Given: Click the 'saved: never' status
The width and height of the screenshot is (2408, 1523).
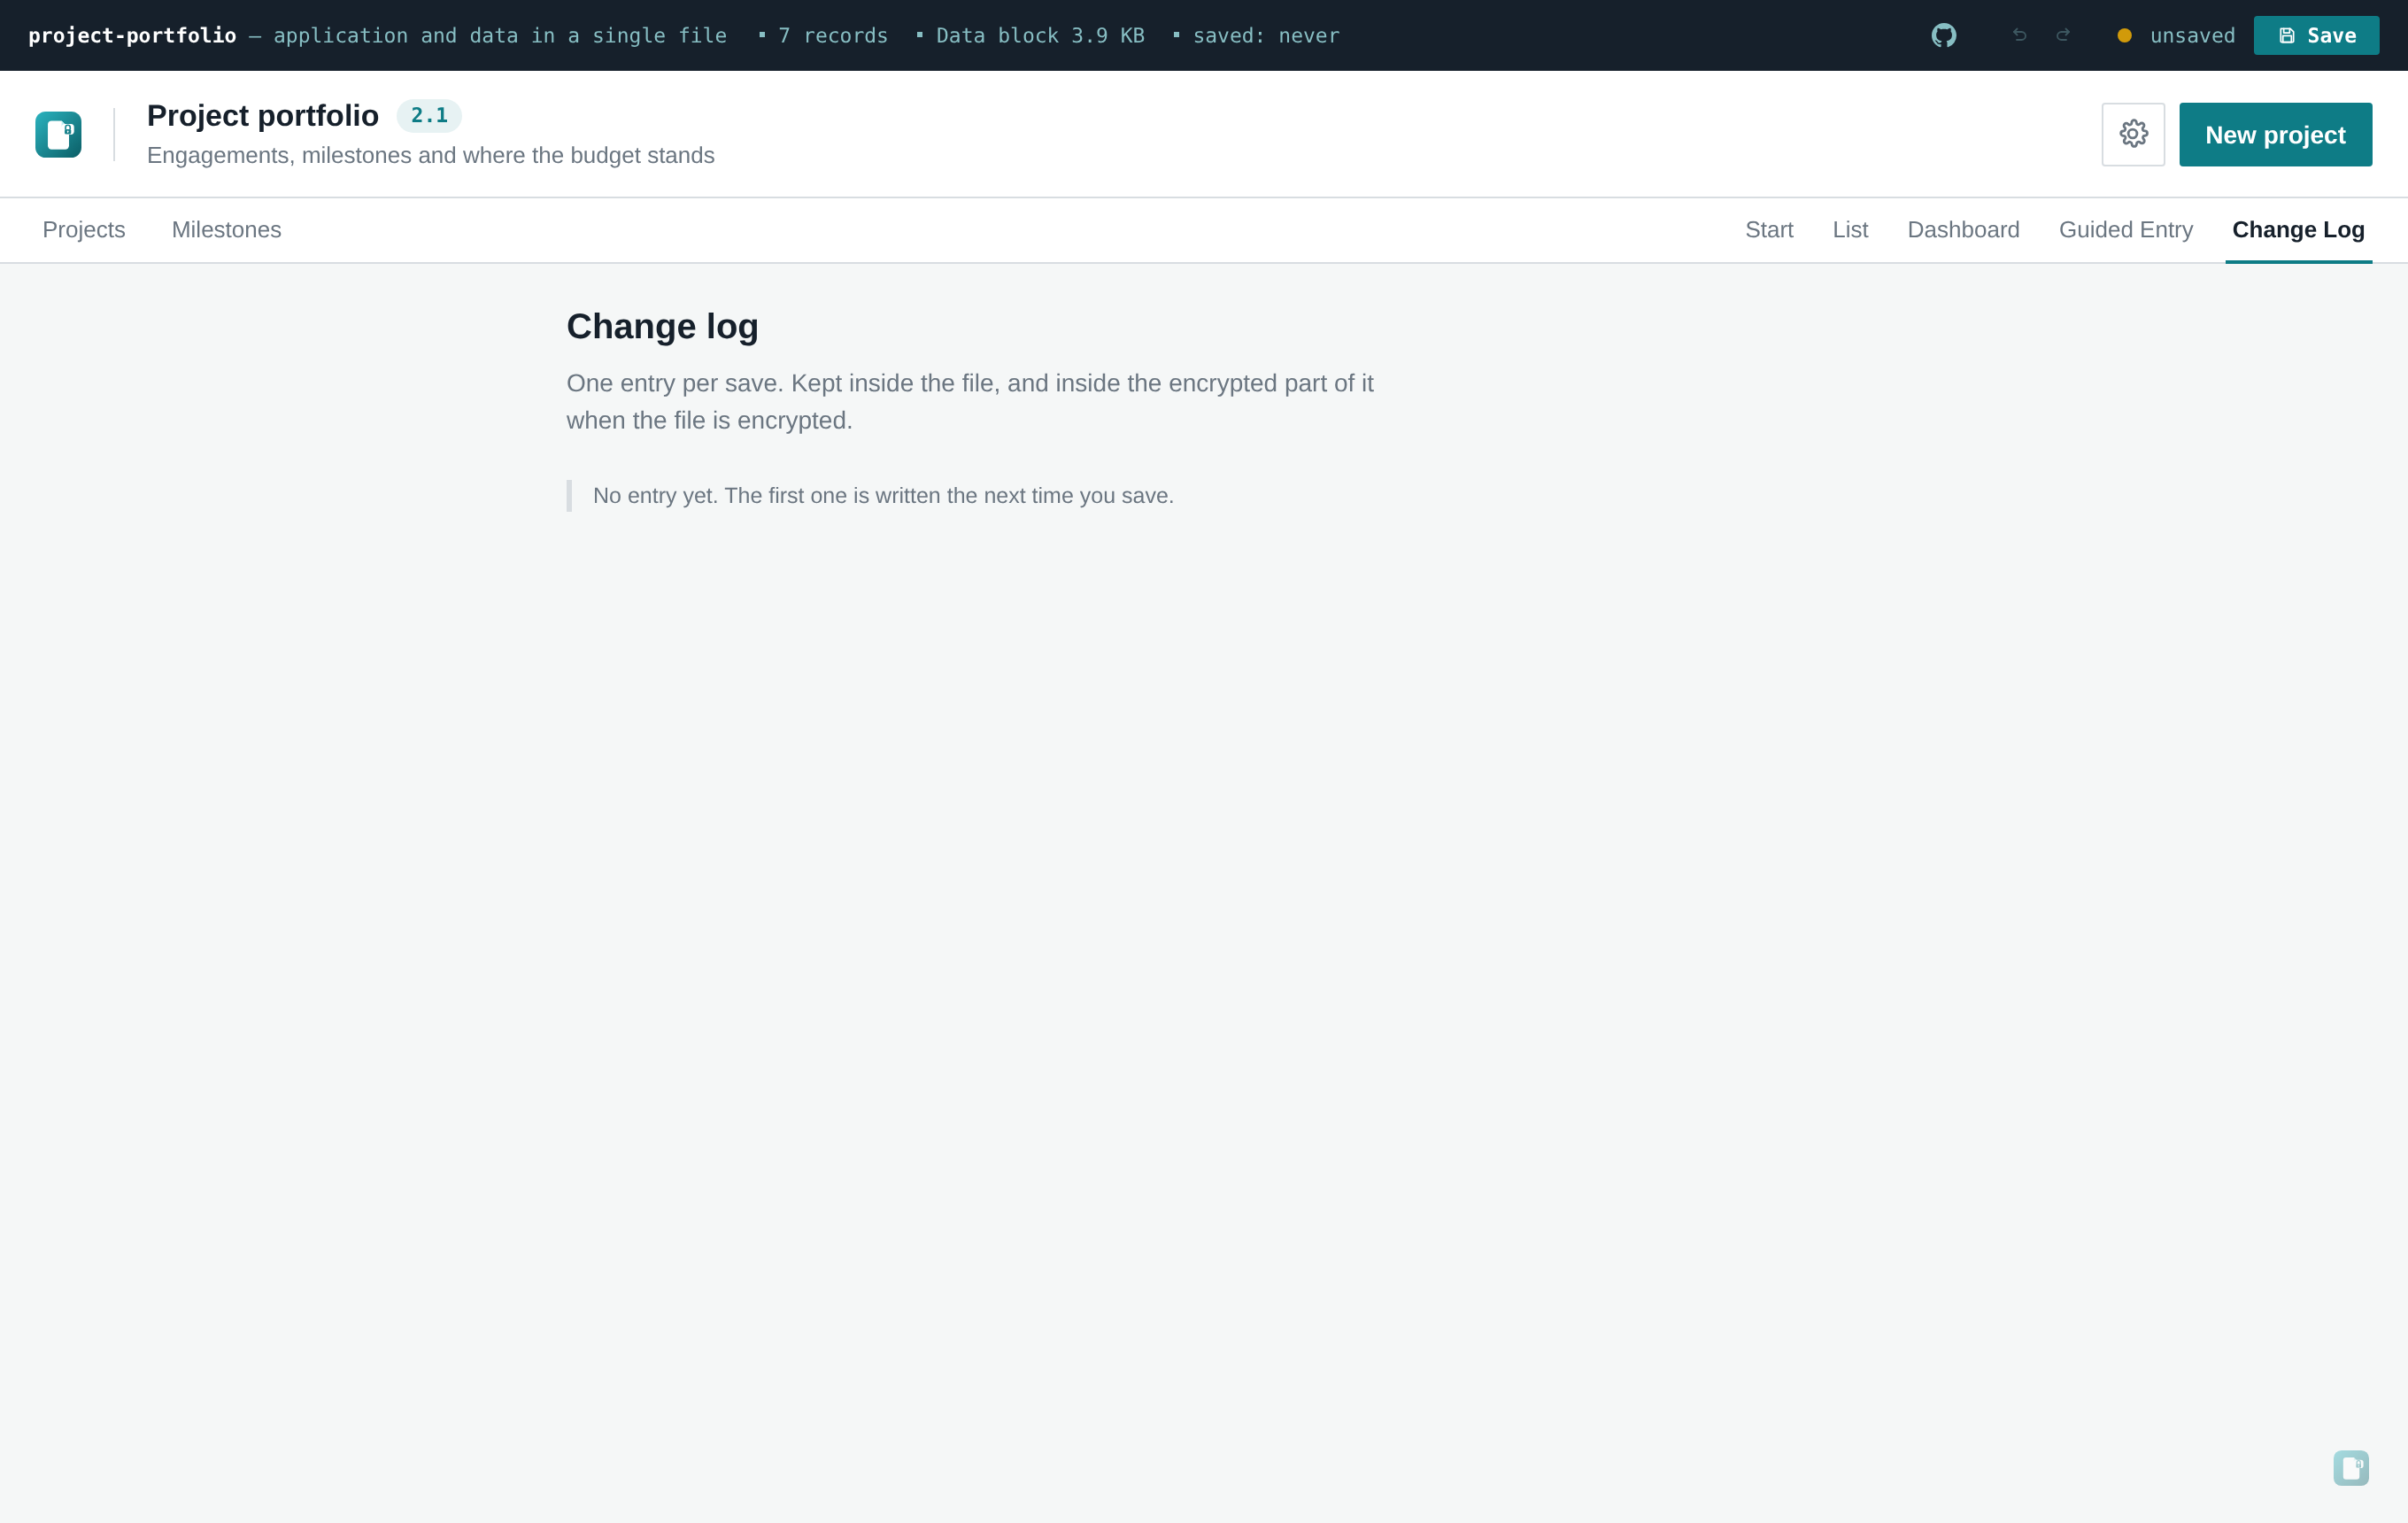Looking at the screenshot, I should (x=1266, y=36).
